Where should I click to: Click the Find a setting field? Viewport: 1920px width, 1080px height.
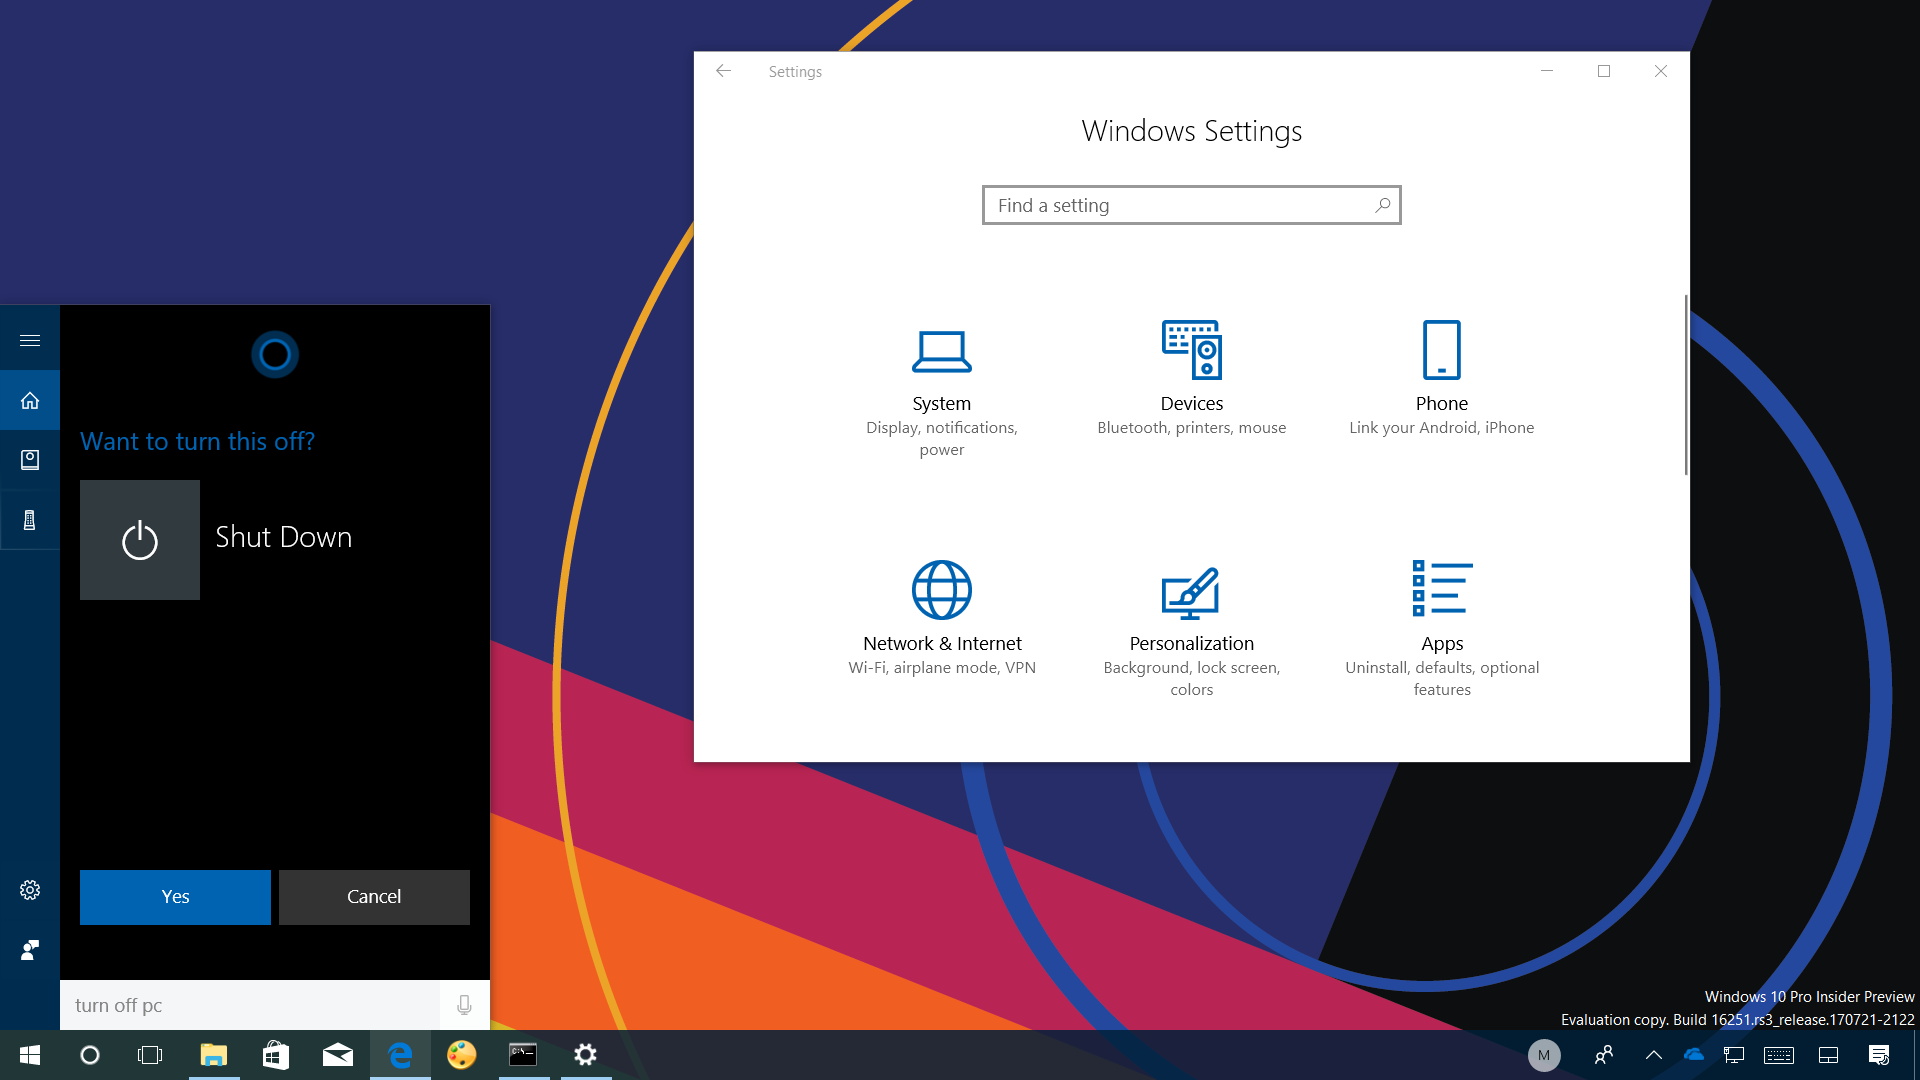(1192, 205)
